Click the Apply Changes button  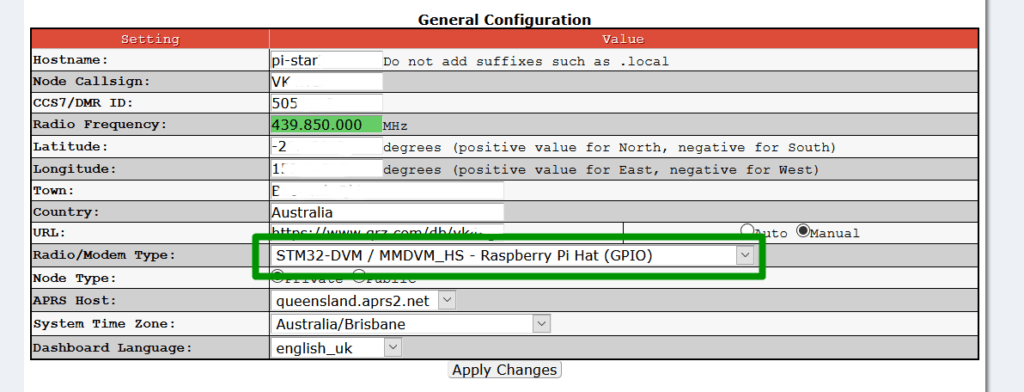505,370
